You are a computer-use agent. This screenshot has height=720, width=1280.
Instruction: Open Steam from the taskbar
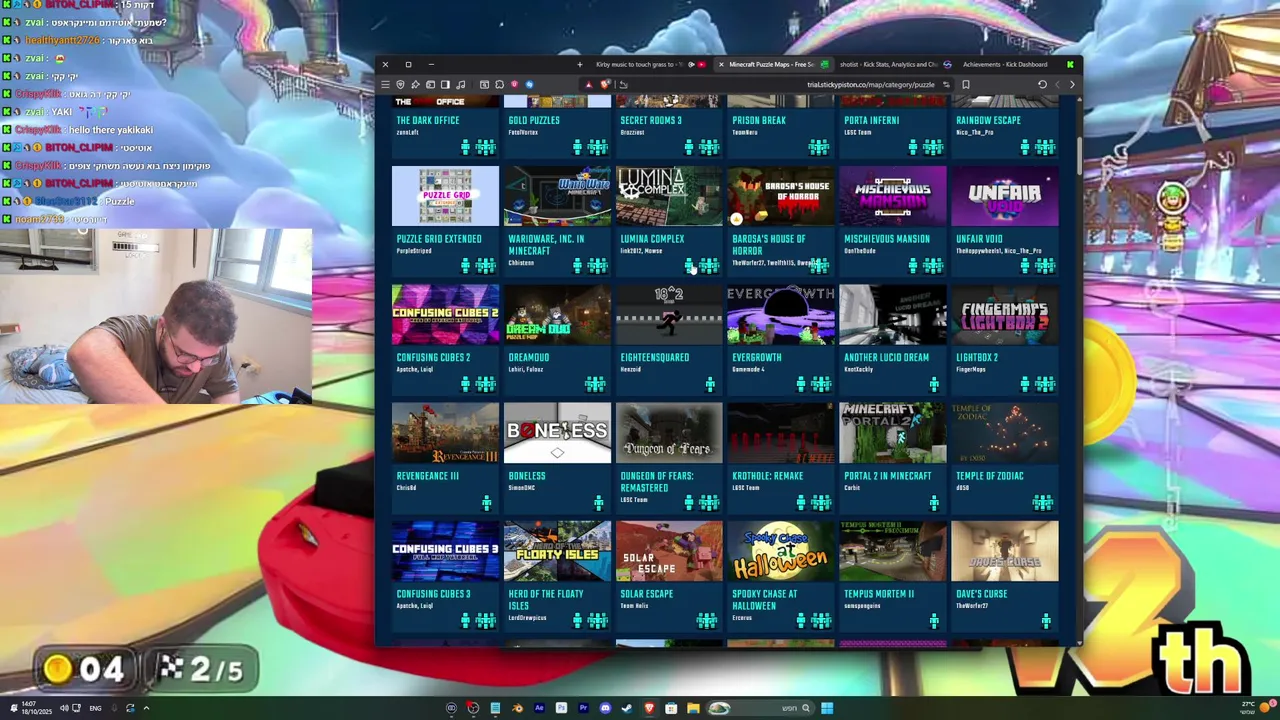point(627,708)
